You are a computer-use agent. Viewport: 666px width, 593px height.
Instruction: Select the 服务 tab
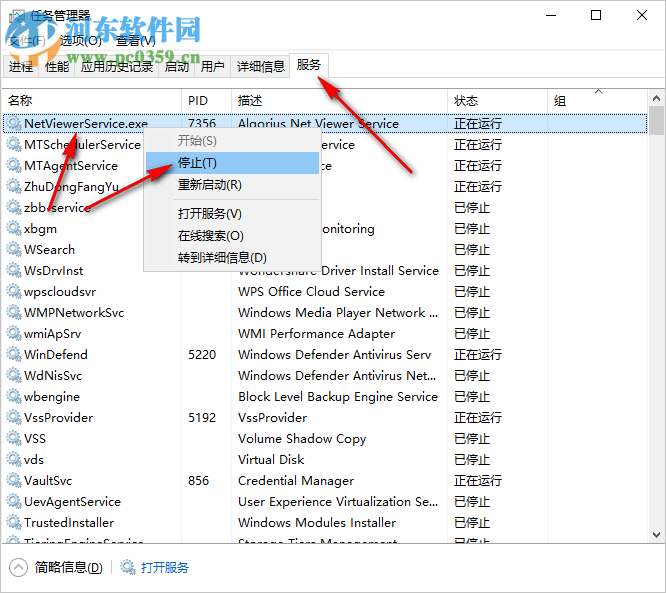pyautogui.click(x=309, y=65)
